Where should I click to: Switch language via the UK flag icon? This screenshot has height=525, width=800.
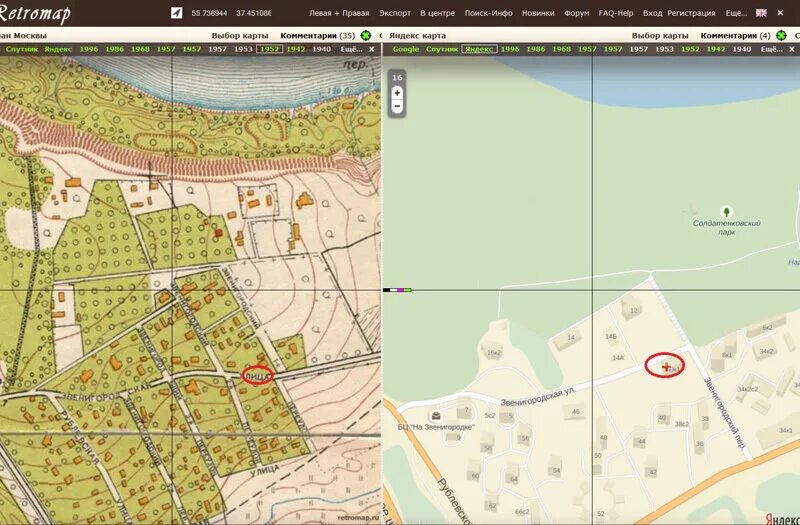(761, 13)
